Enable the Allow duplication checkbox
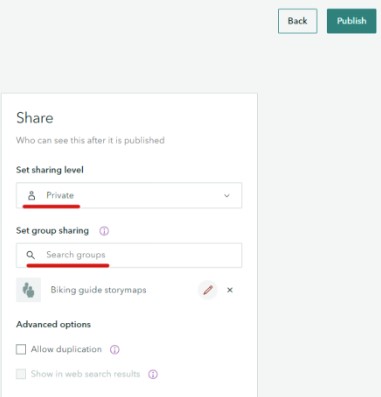Image resolution: width=381 pixels, height=397 pixels. coord(21,349)
